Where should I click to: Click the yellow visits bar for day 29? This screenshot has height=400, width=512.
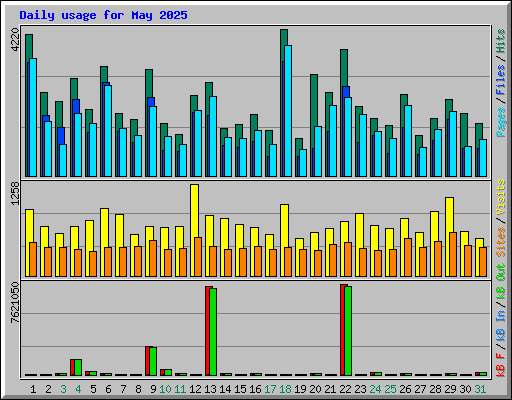[450, 215]
